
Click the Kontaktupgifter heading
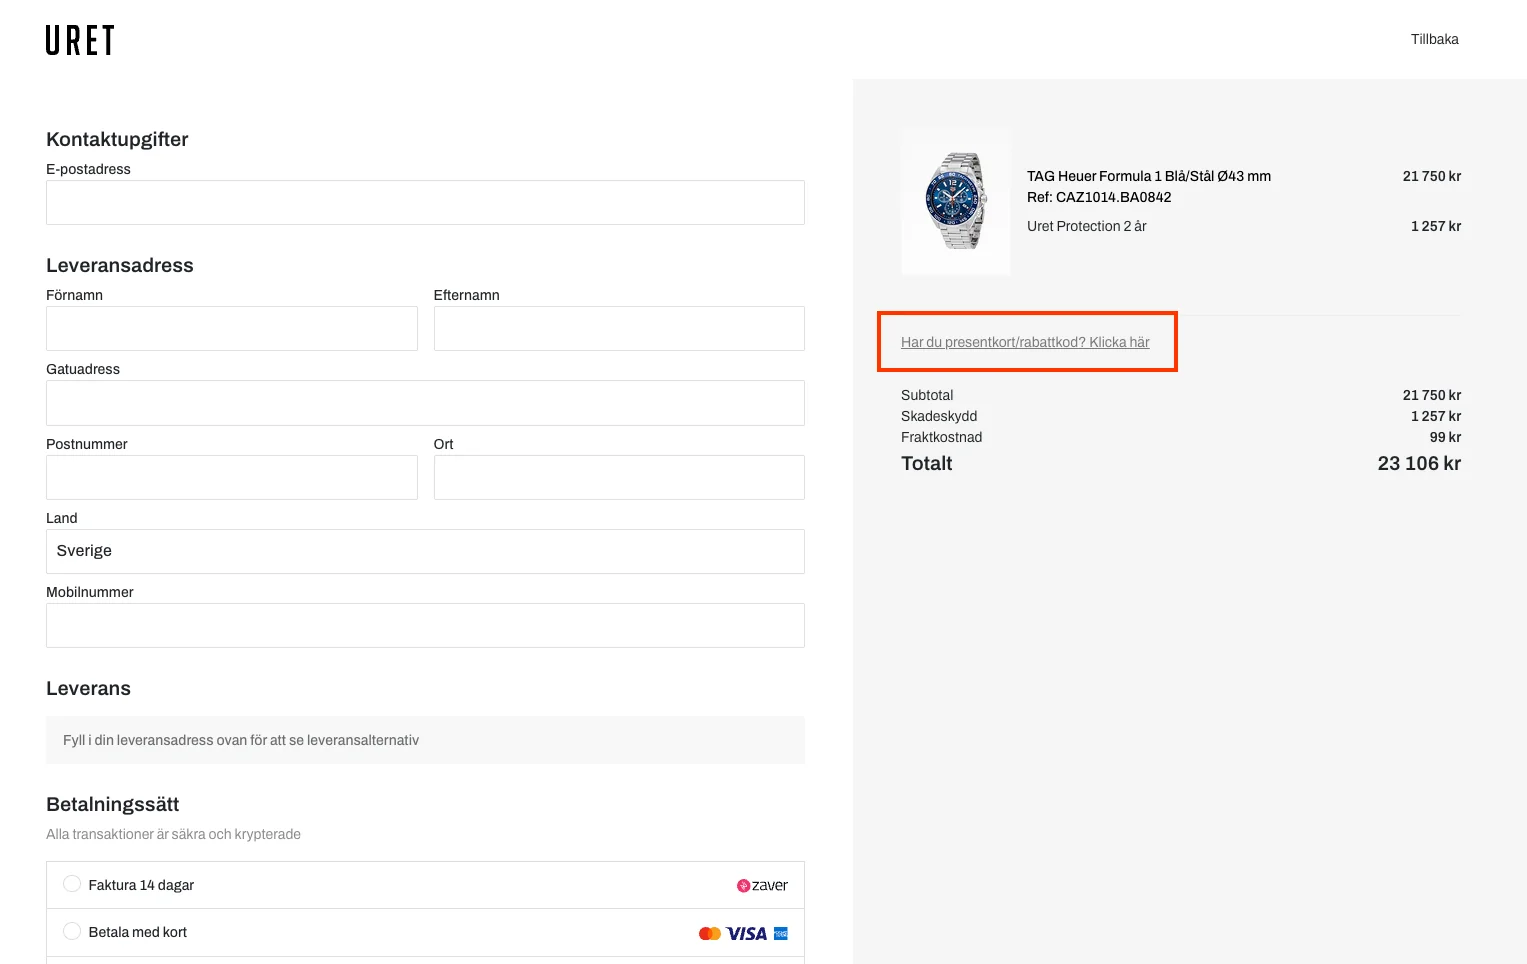tap(117, 139)
